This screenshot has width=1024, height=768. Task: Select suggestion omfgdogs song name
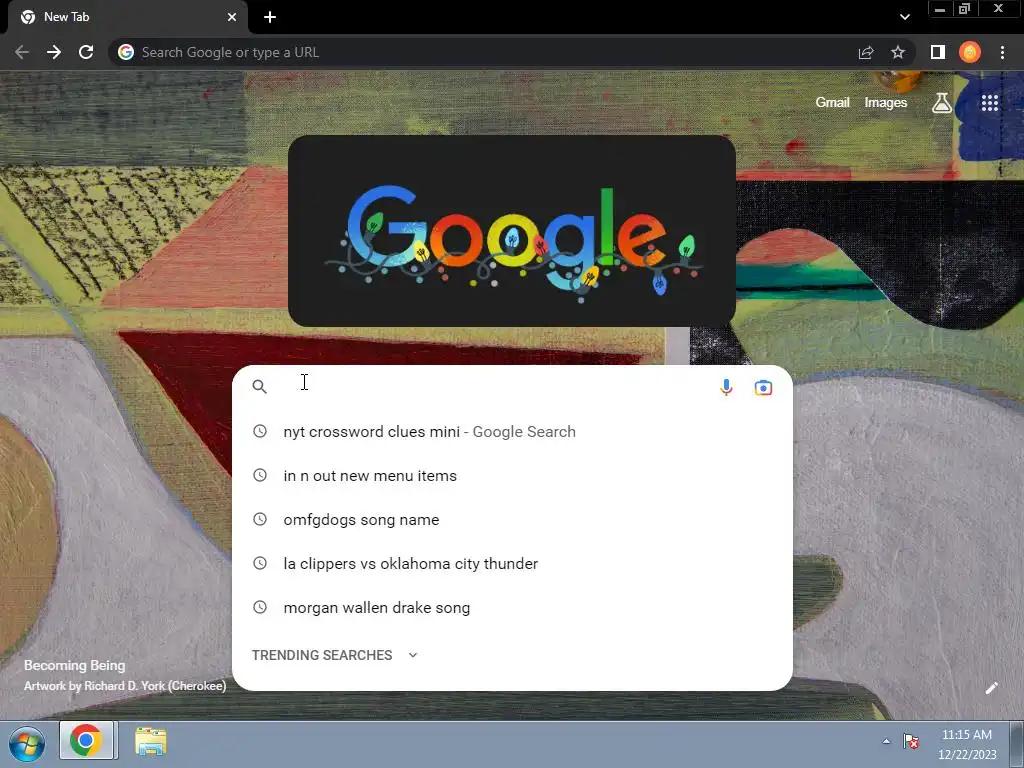click(x=512, y=520)
